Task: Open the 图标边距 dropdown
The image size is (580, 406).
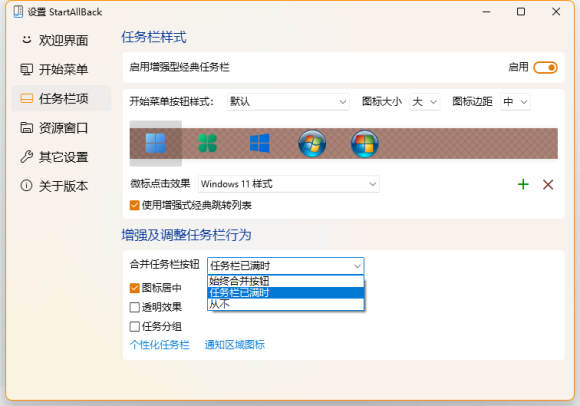Action: pyautogui.click(x=515, y=102)
